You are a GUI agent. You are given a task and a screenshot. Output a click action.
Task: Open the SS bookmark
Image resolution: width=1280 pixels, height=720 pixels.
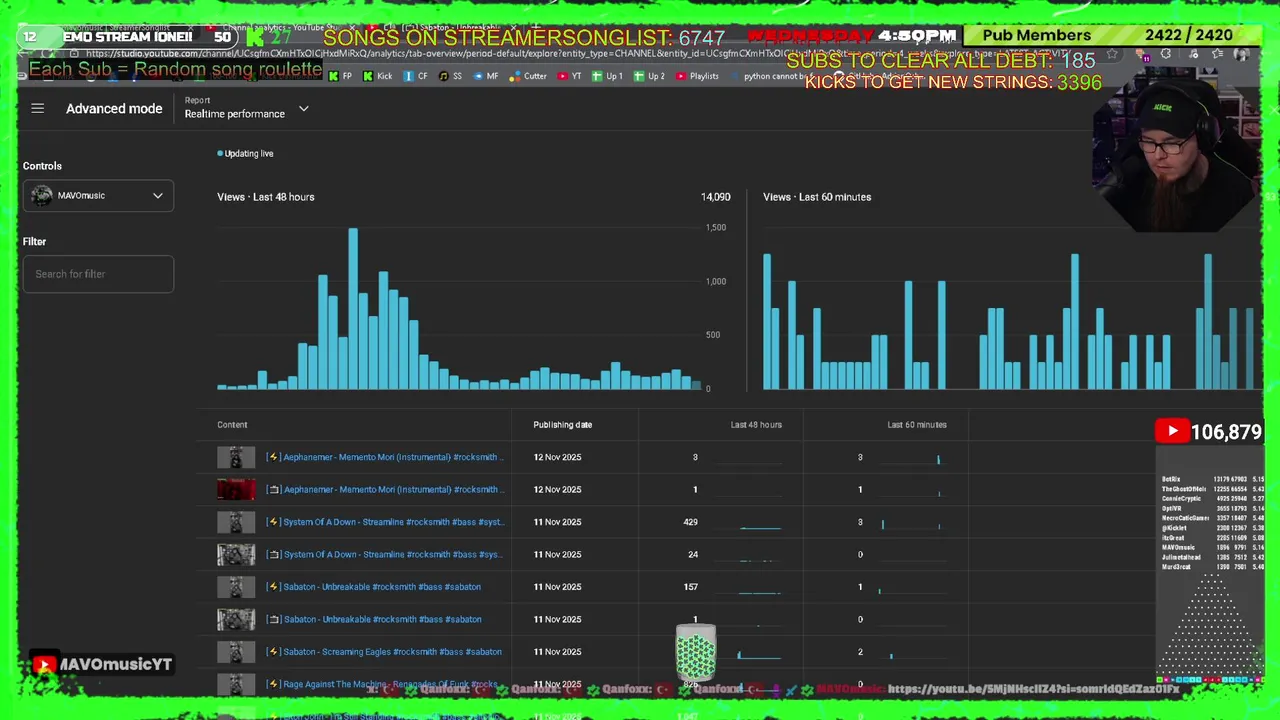click(451, 76)
